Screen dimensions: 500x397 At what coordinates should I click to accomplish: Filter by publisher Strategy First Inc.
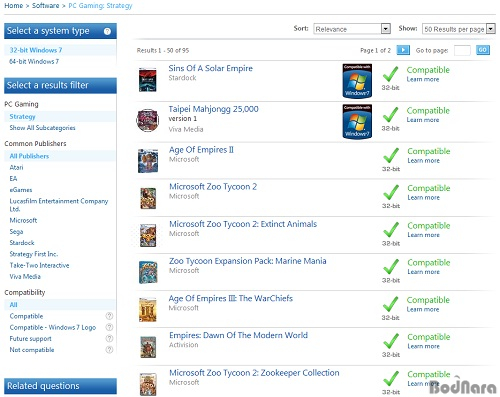tap(34, 254)
